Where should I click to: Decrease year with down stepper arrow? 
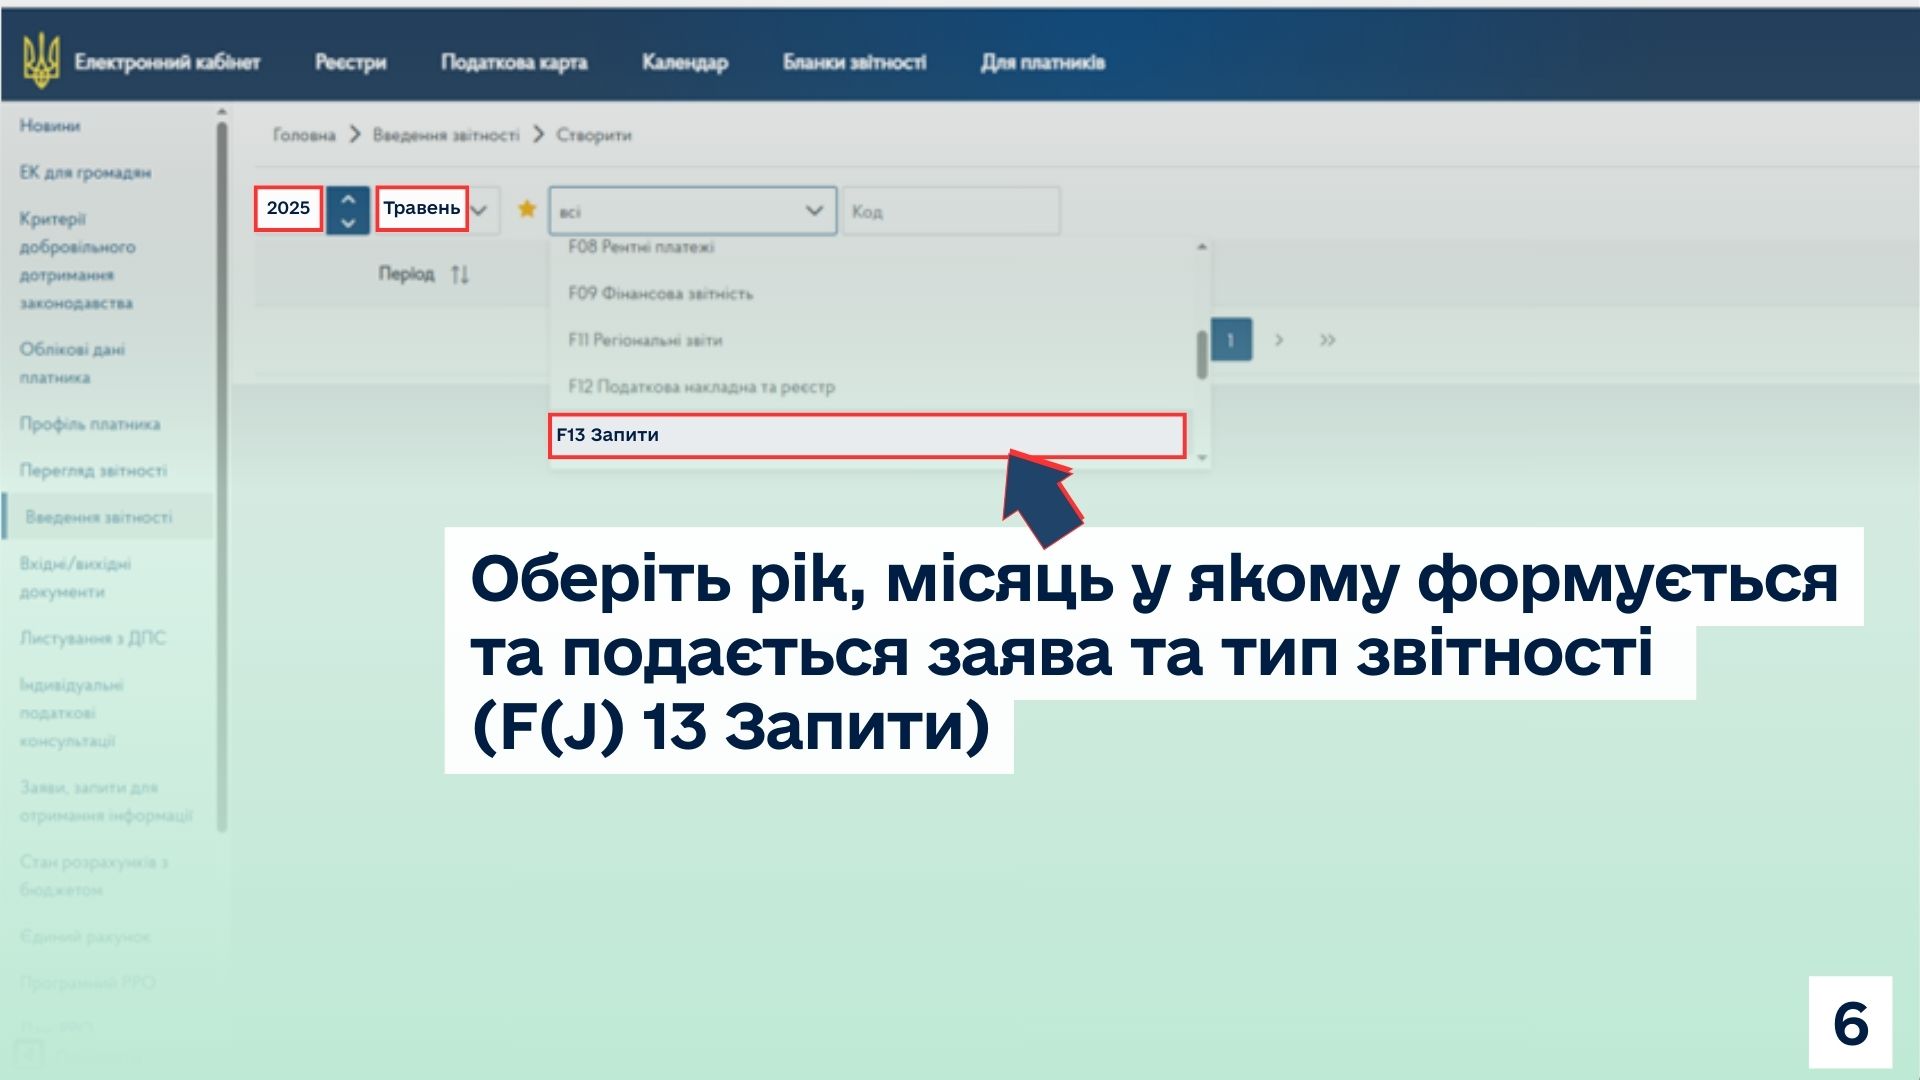tap(348, 223)
